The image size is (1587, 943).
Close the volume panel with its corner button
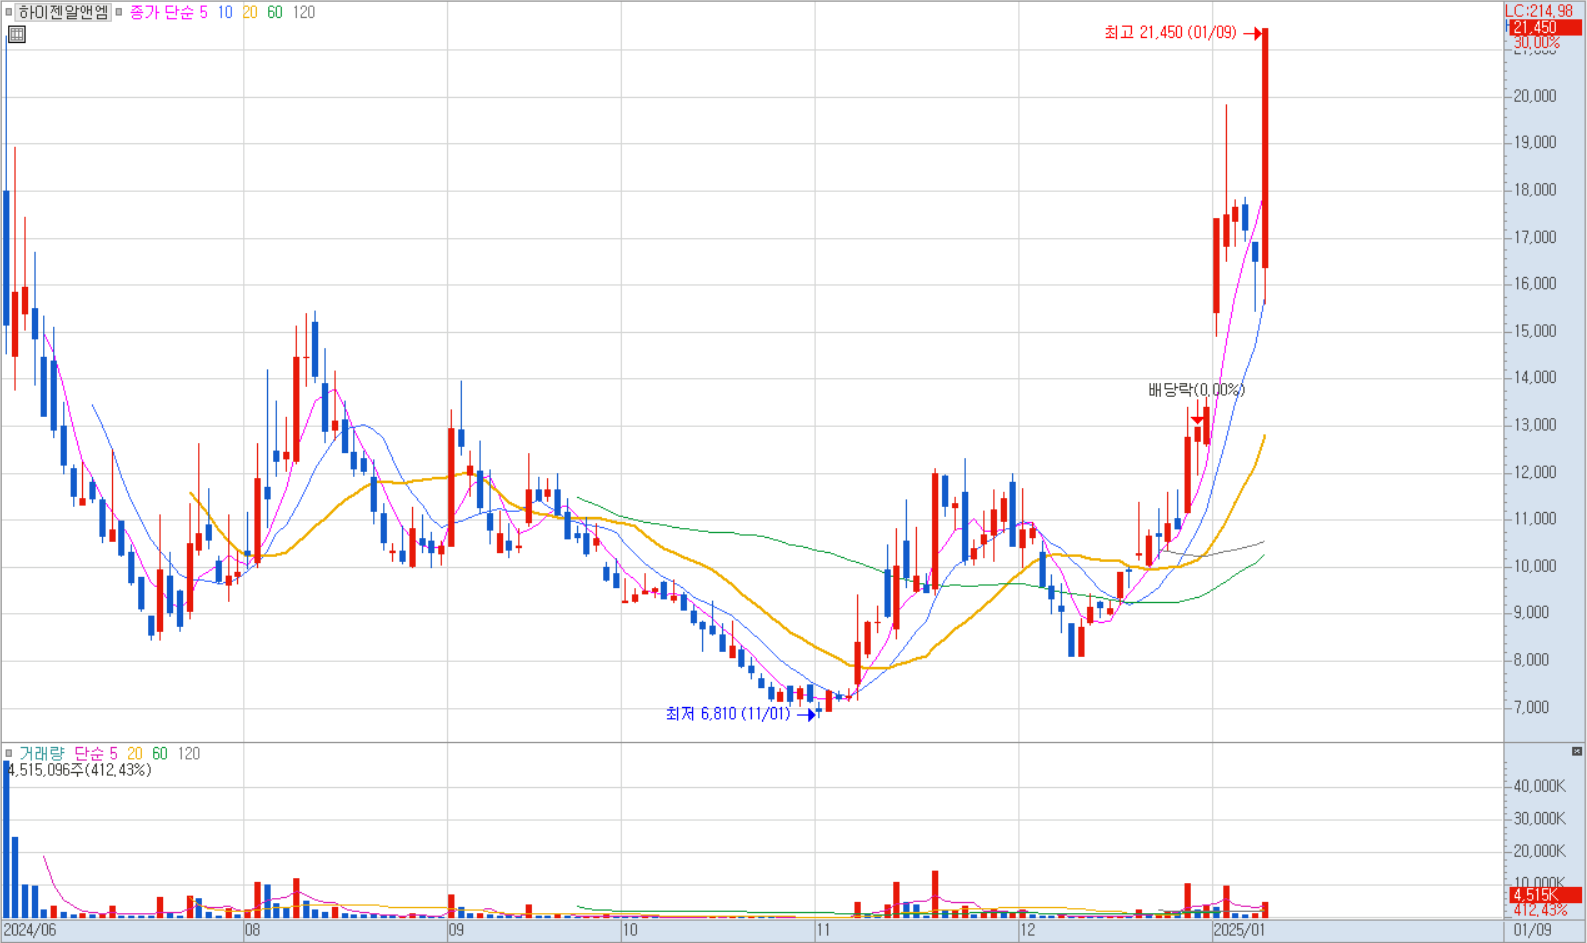[1577, 751]
